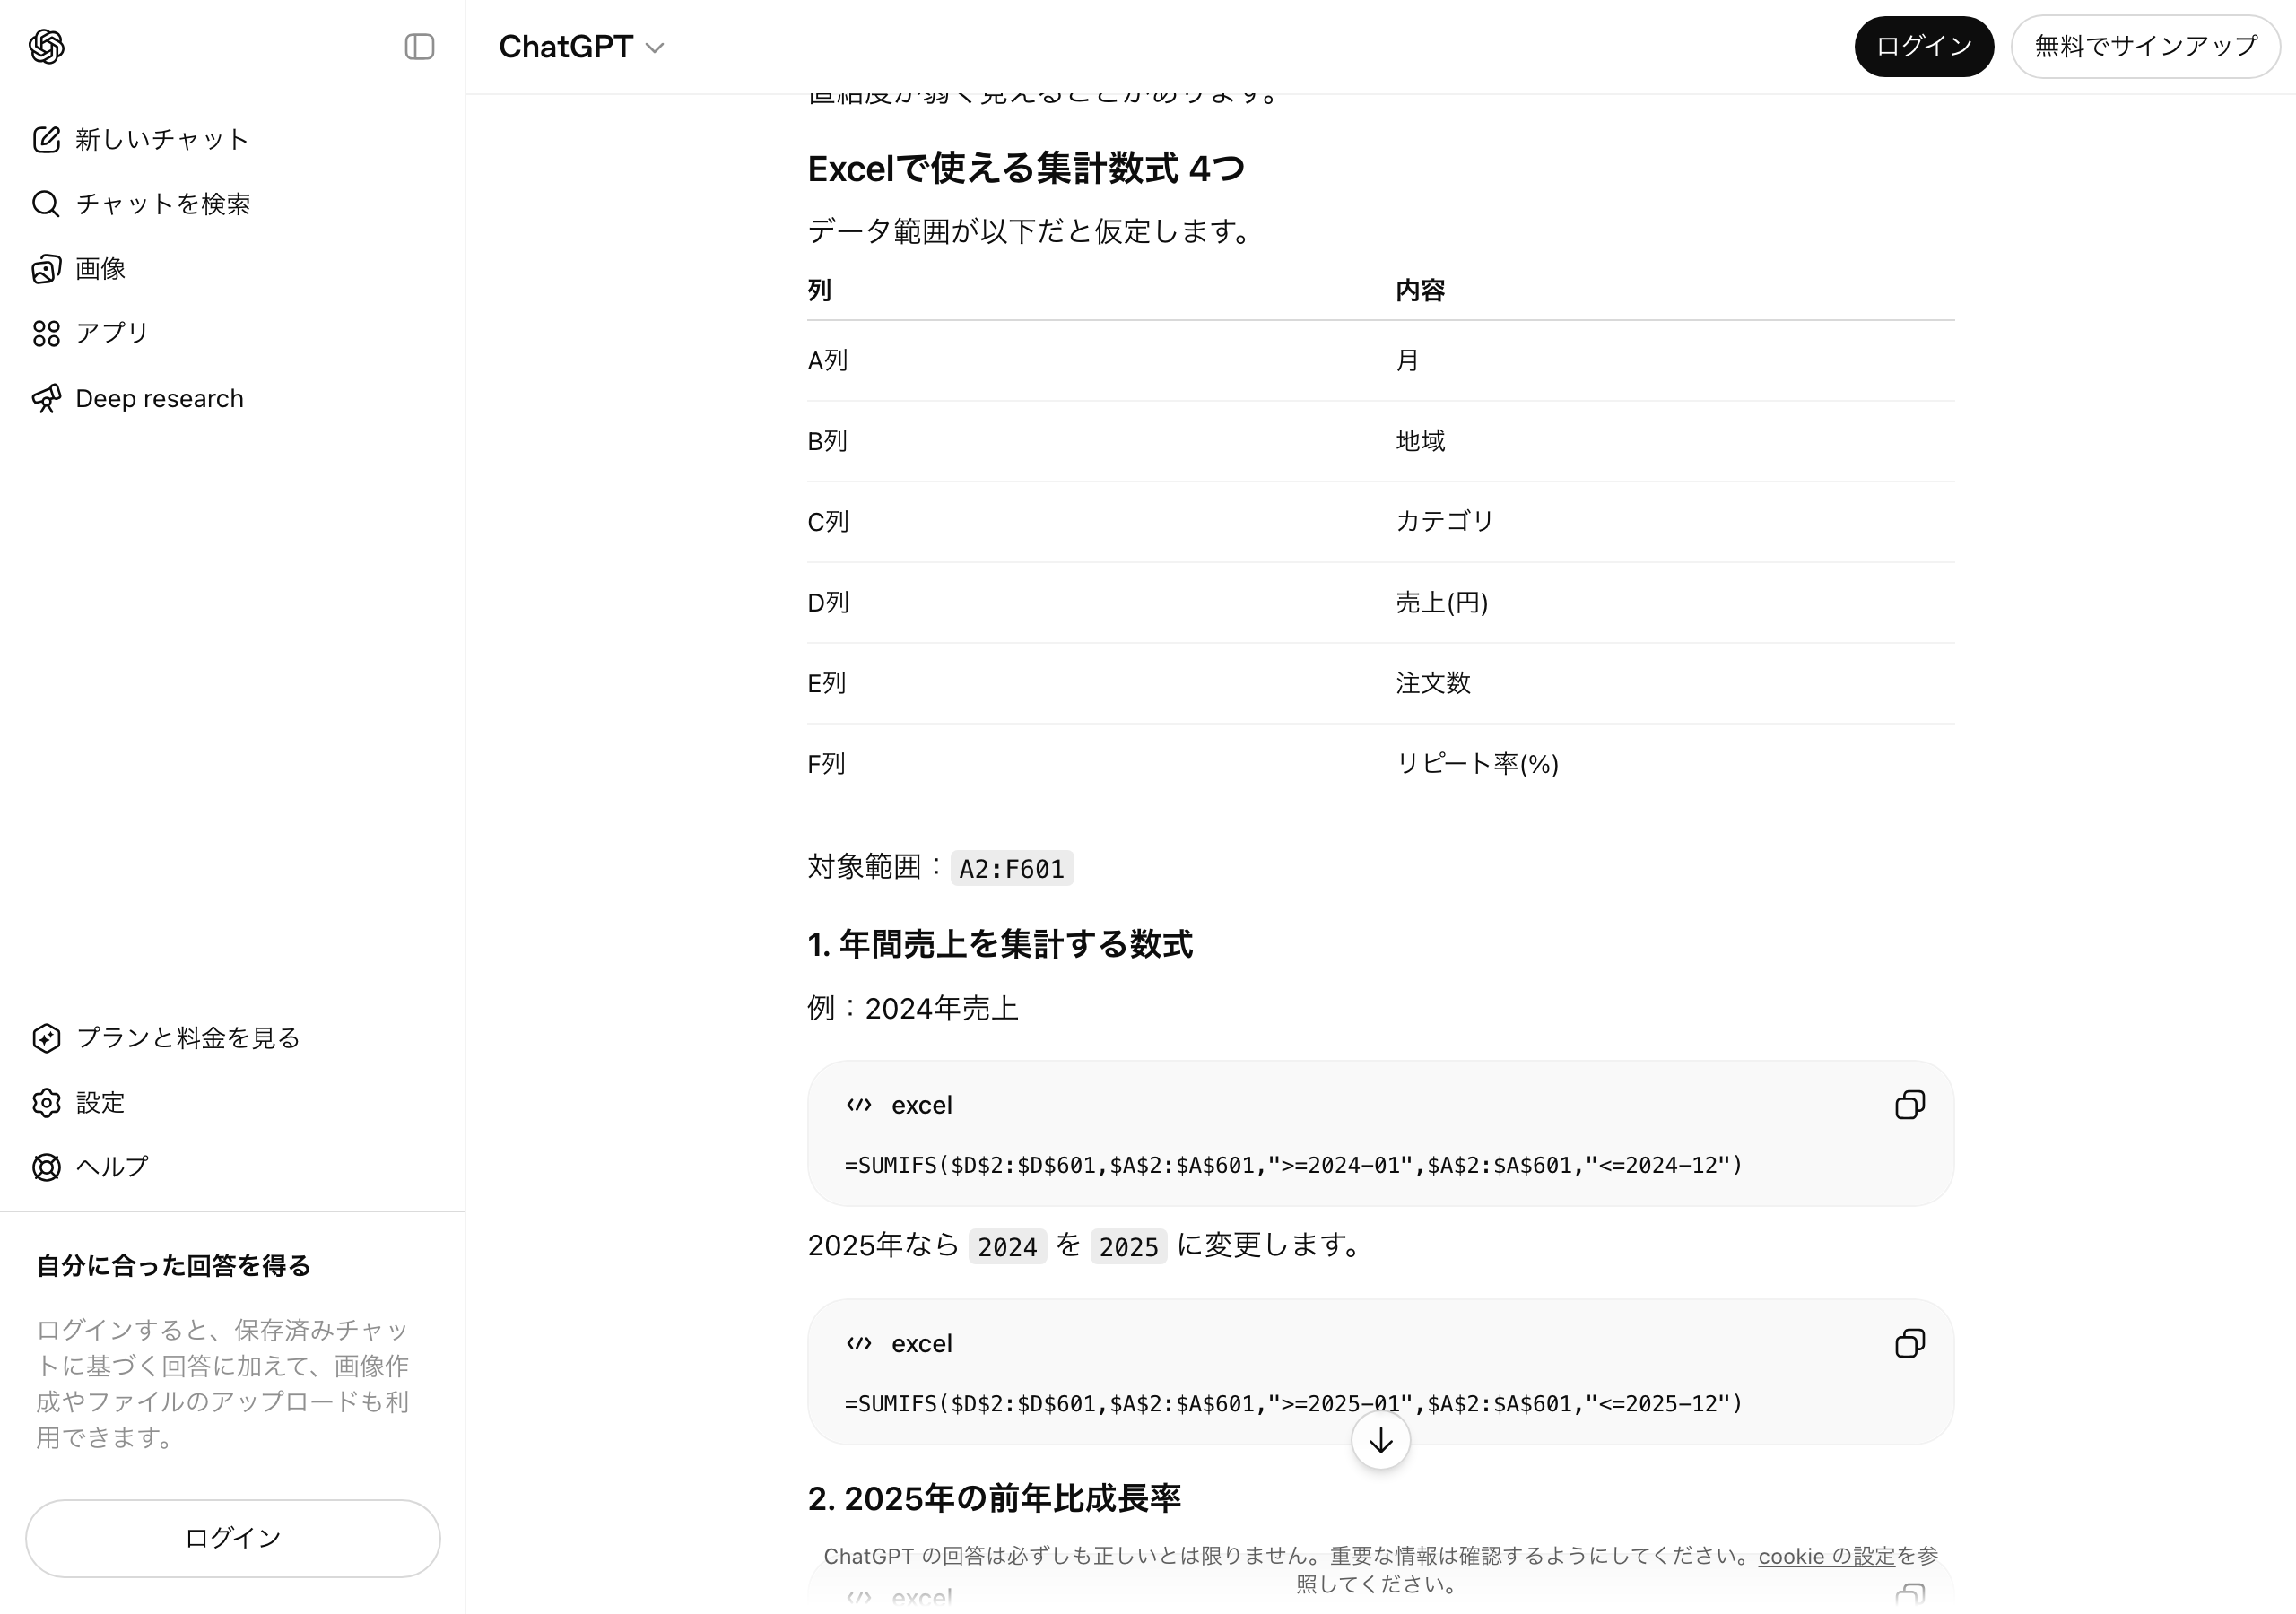The width and height of the screenshot is (2296, 1614).
Task: Click table cell C列
Action: [x=827, y=522]
